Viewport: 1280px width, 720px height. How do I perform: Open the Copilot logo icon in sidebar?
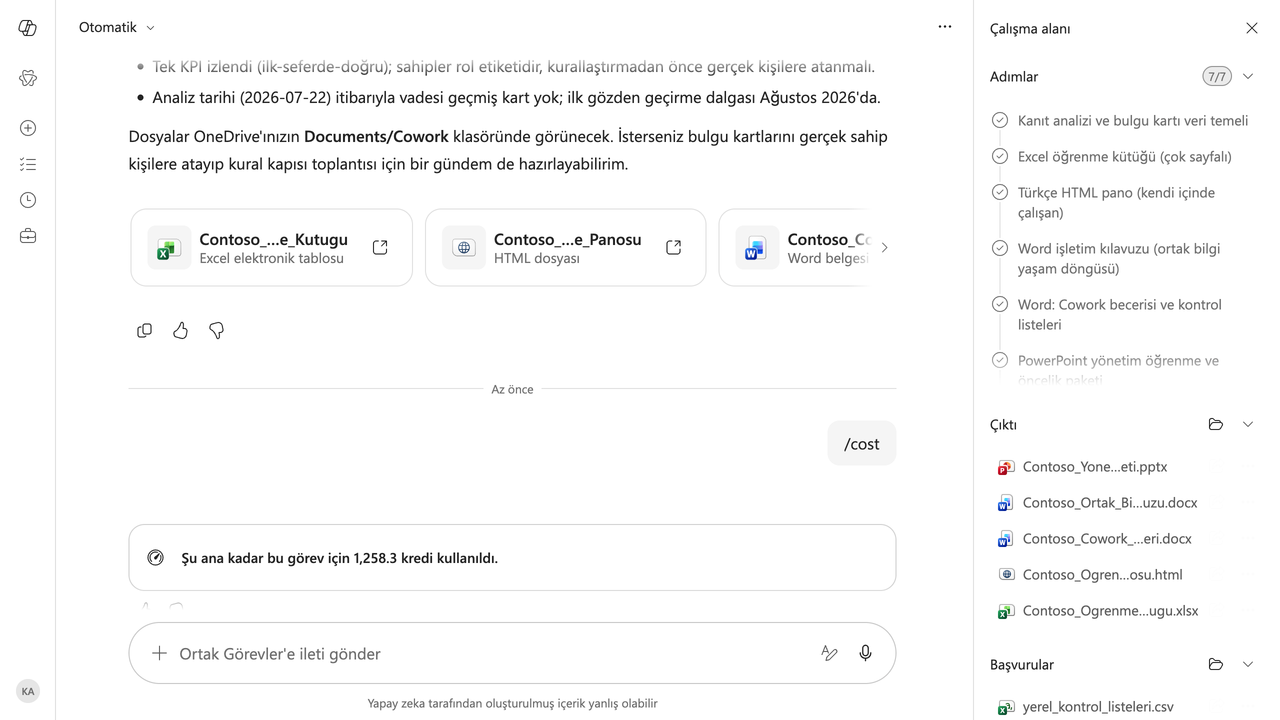(28, 28)
